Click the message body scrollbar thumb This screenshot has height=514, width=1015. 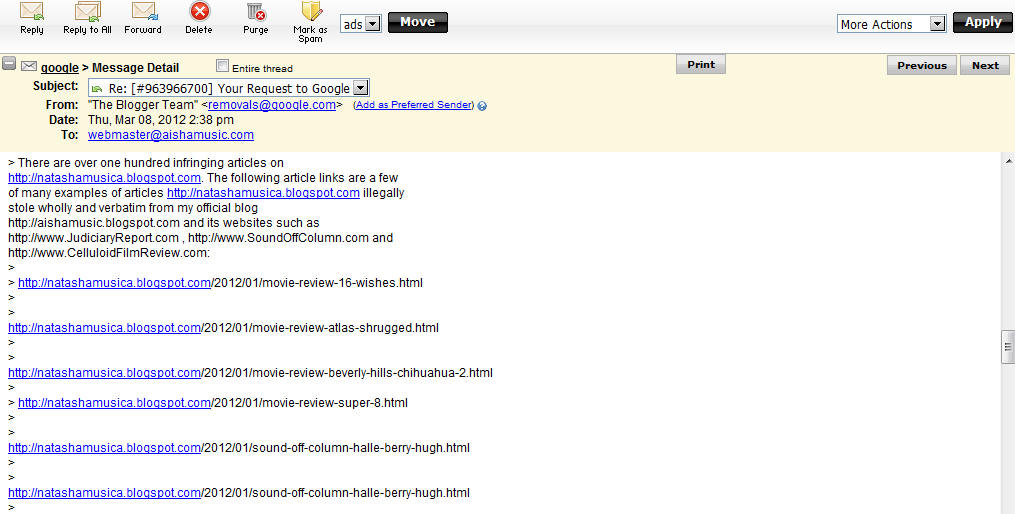point(1008,347)
